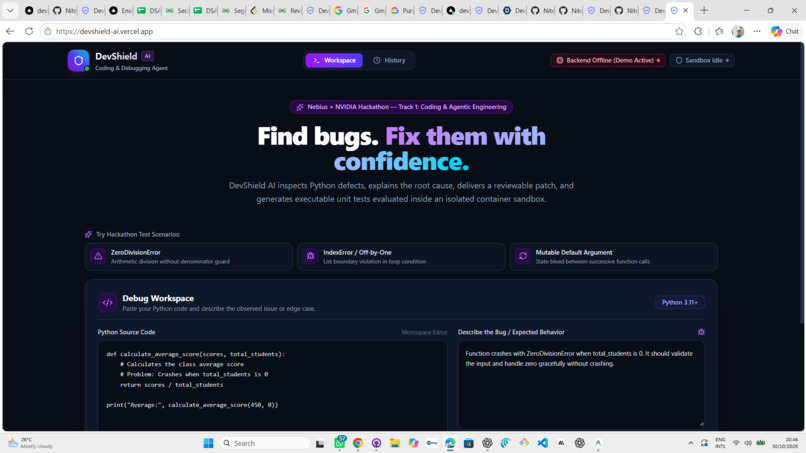Click the Backend Offline (Demo Active) status badge

tap(608, 60)
